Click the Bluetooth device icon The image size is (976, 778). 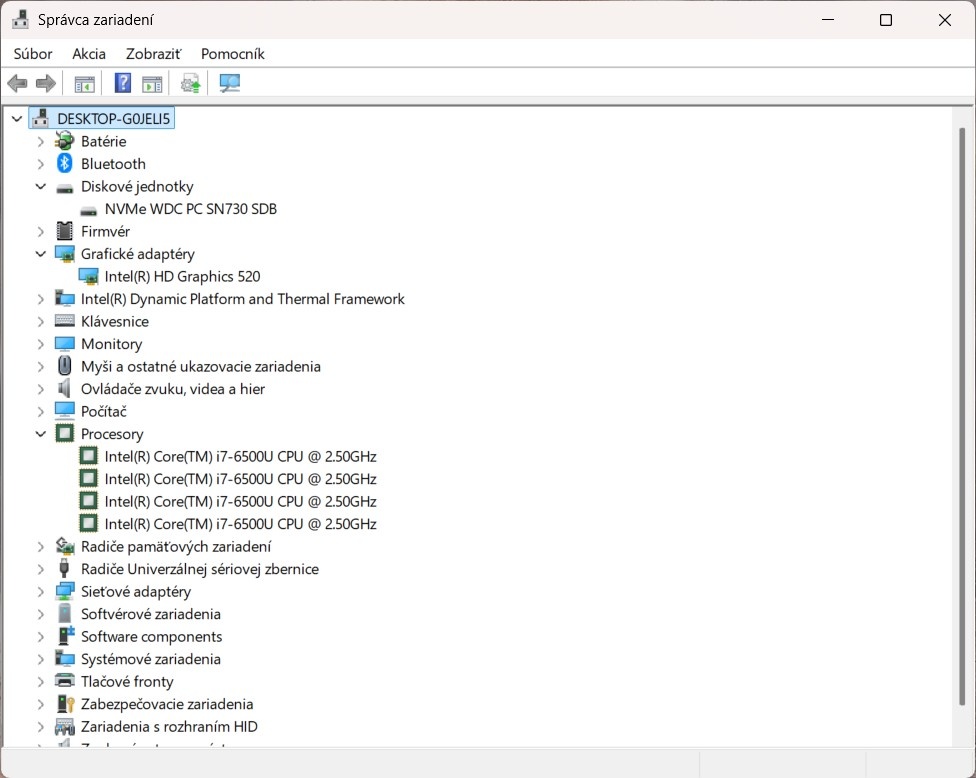(x=65, y=164)
